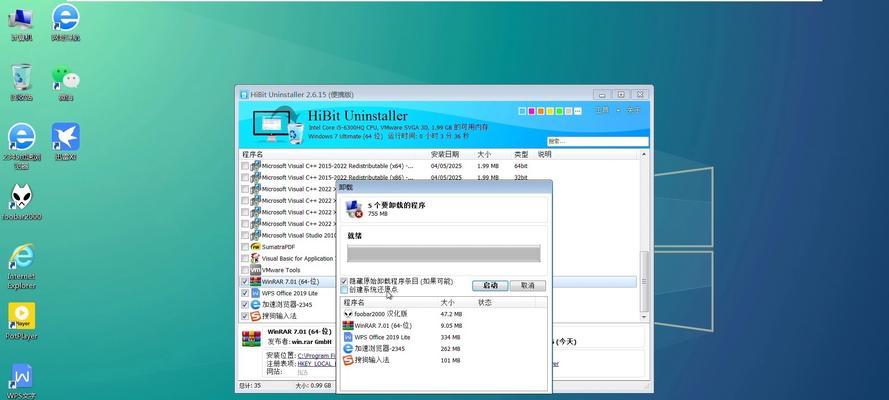The height and width of the screenshot is (400, 889).
Task: Choose the orange theme swatch
Action: tap(541, 111)
